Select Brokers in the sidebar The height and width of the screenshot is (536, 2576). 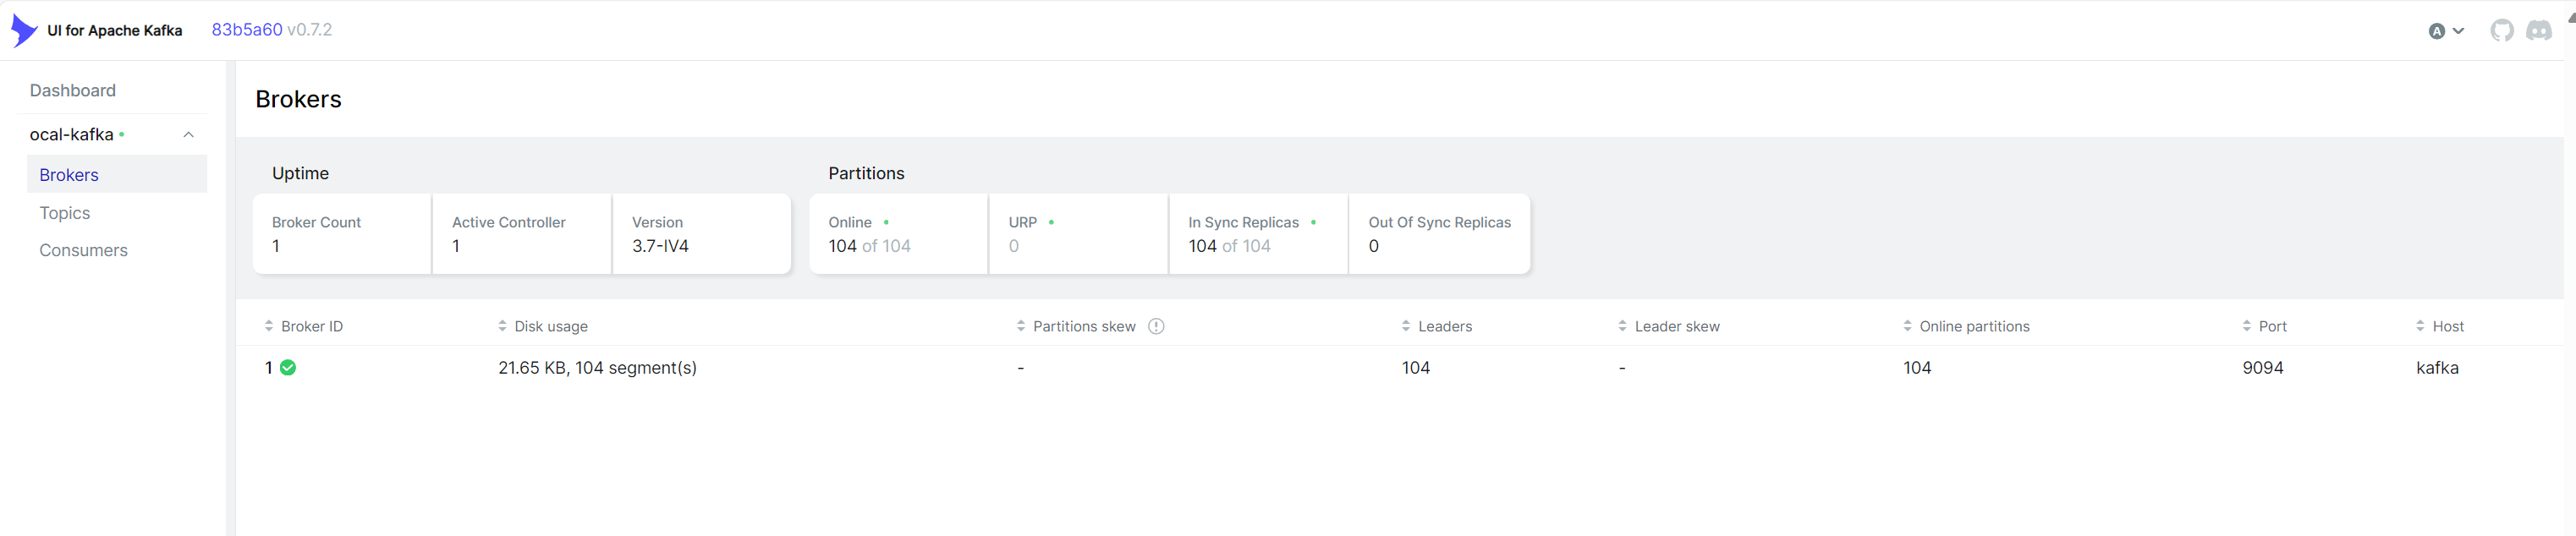coord(69,175)
